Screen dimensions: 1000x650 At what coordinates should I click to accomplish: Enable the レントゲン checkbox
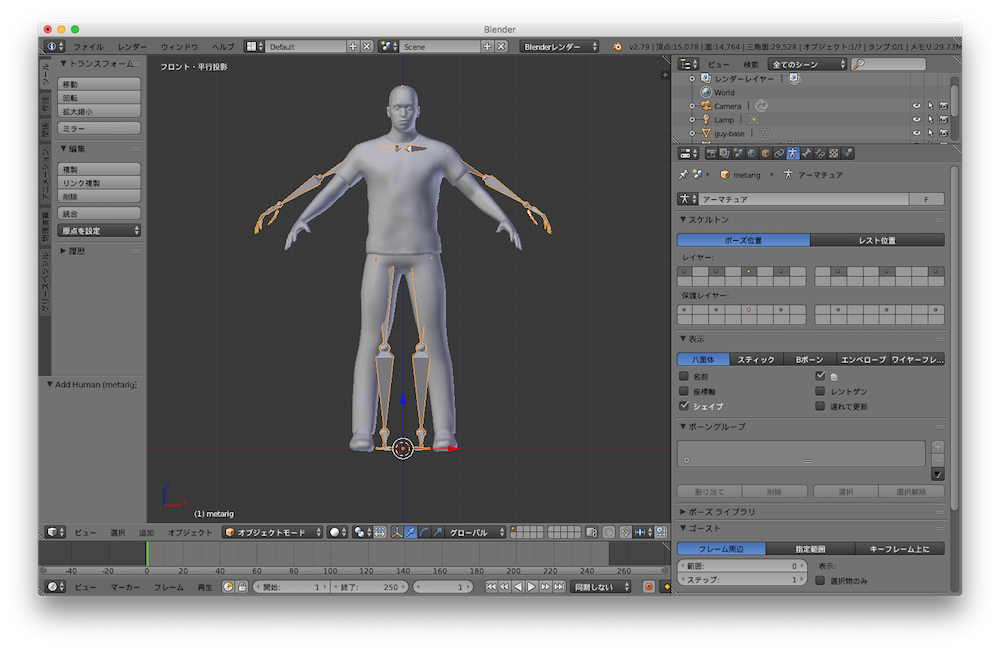[x=820, y=392]
